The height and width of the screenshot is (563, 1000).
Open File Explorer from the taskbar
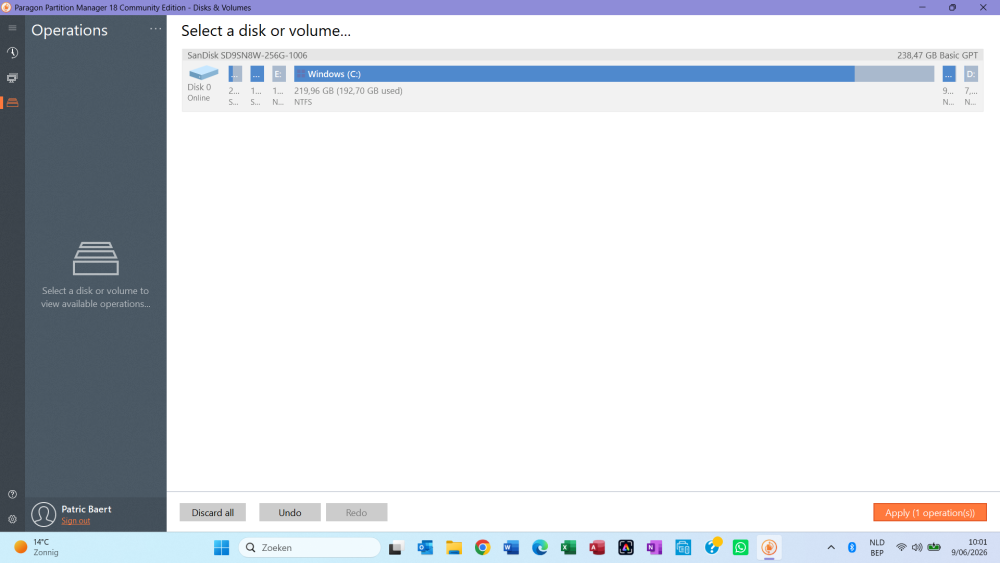(x=453, y=547)
